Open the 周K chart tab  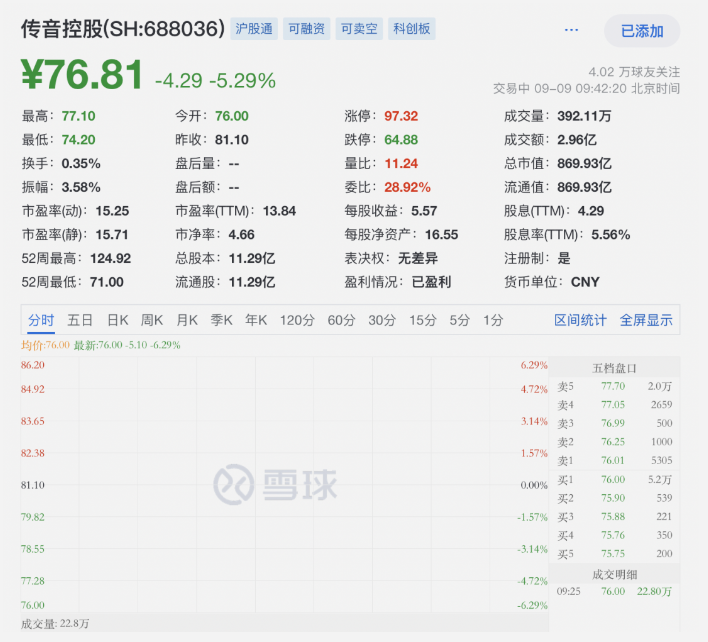(x=152, y=320)
